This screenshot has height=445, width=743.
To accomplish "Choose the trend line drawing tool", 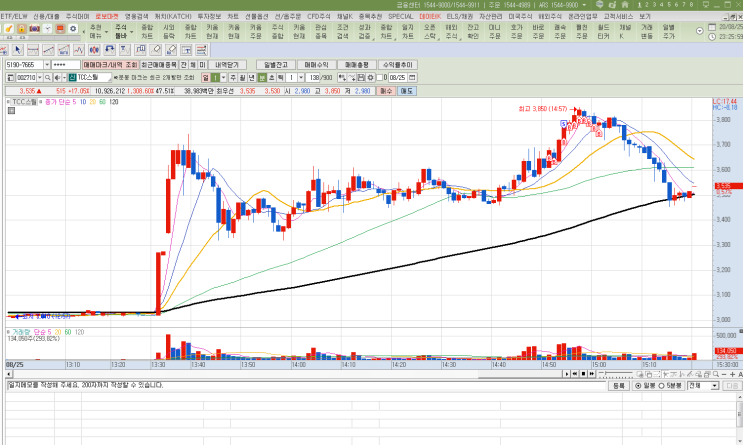I will (48, 50).
